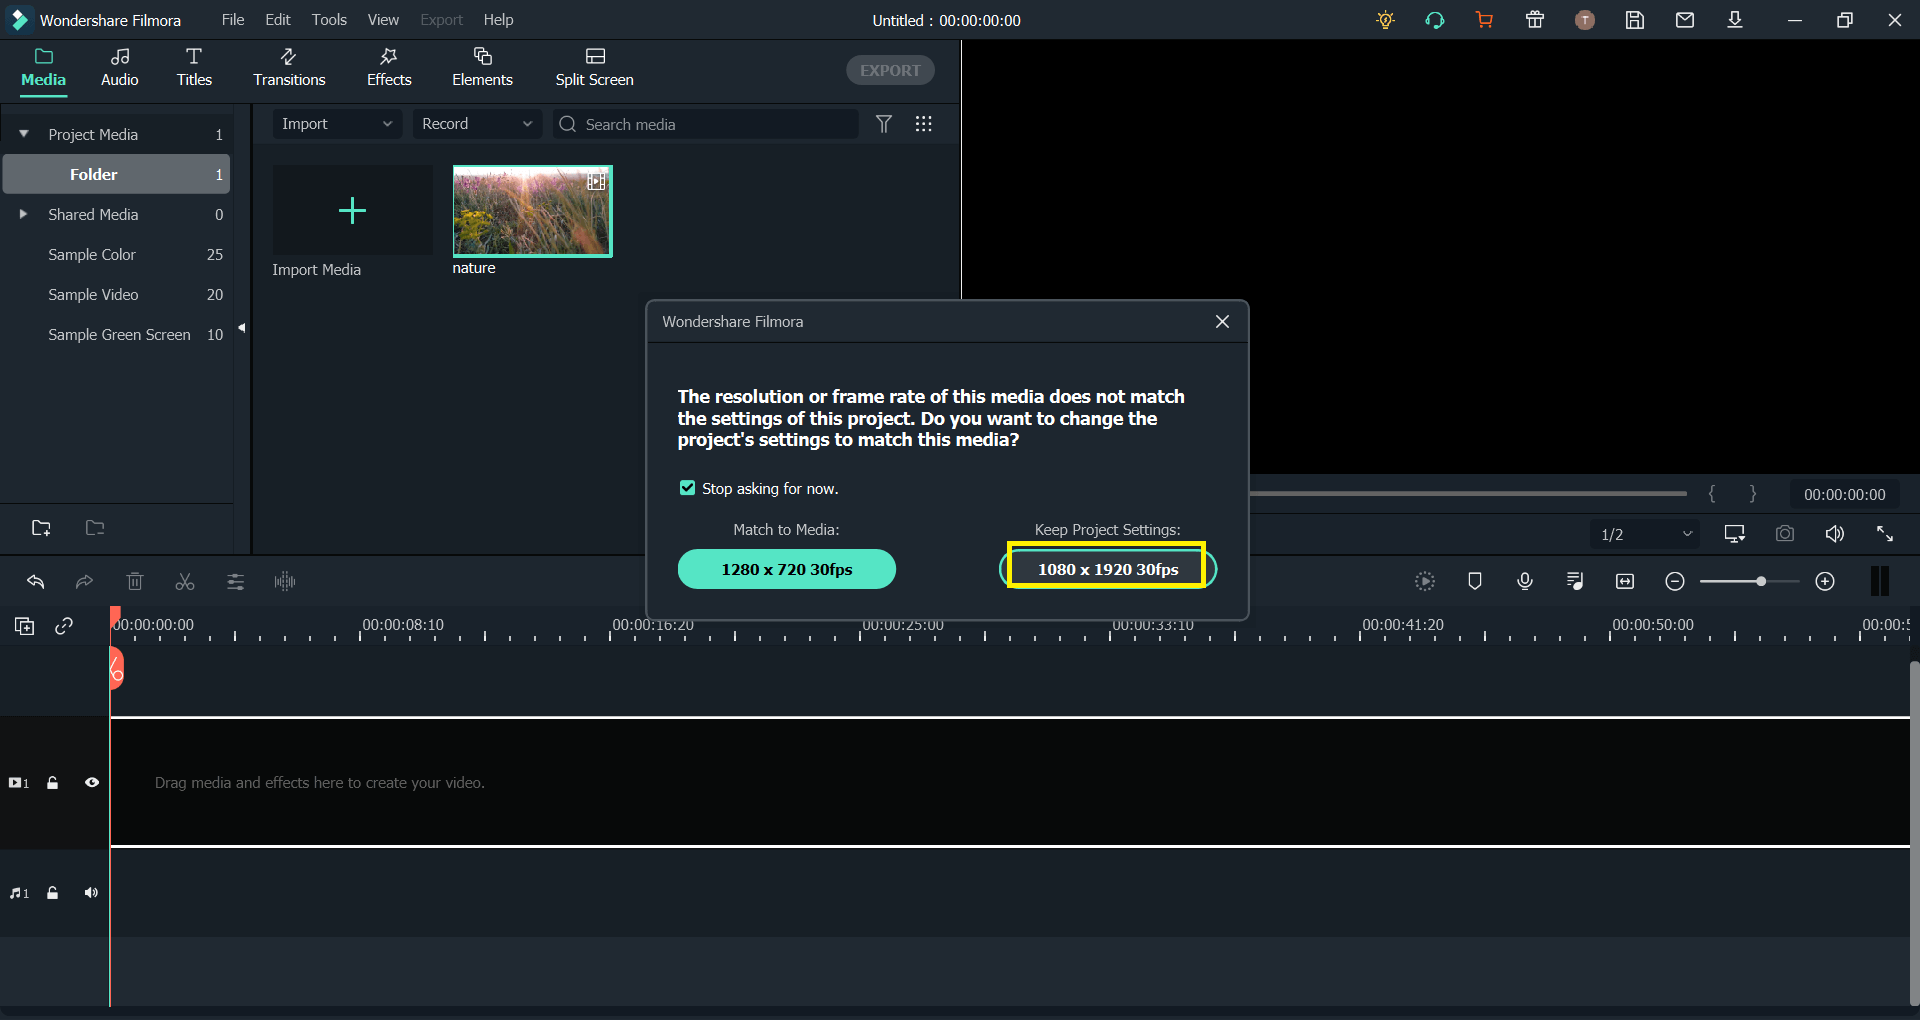Image resolution: width=1922 pixels, height=1020 pixels.
Task: Click the 1280 x 720 30fps button
Action: click(x=787, y=569)
